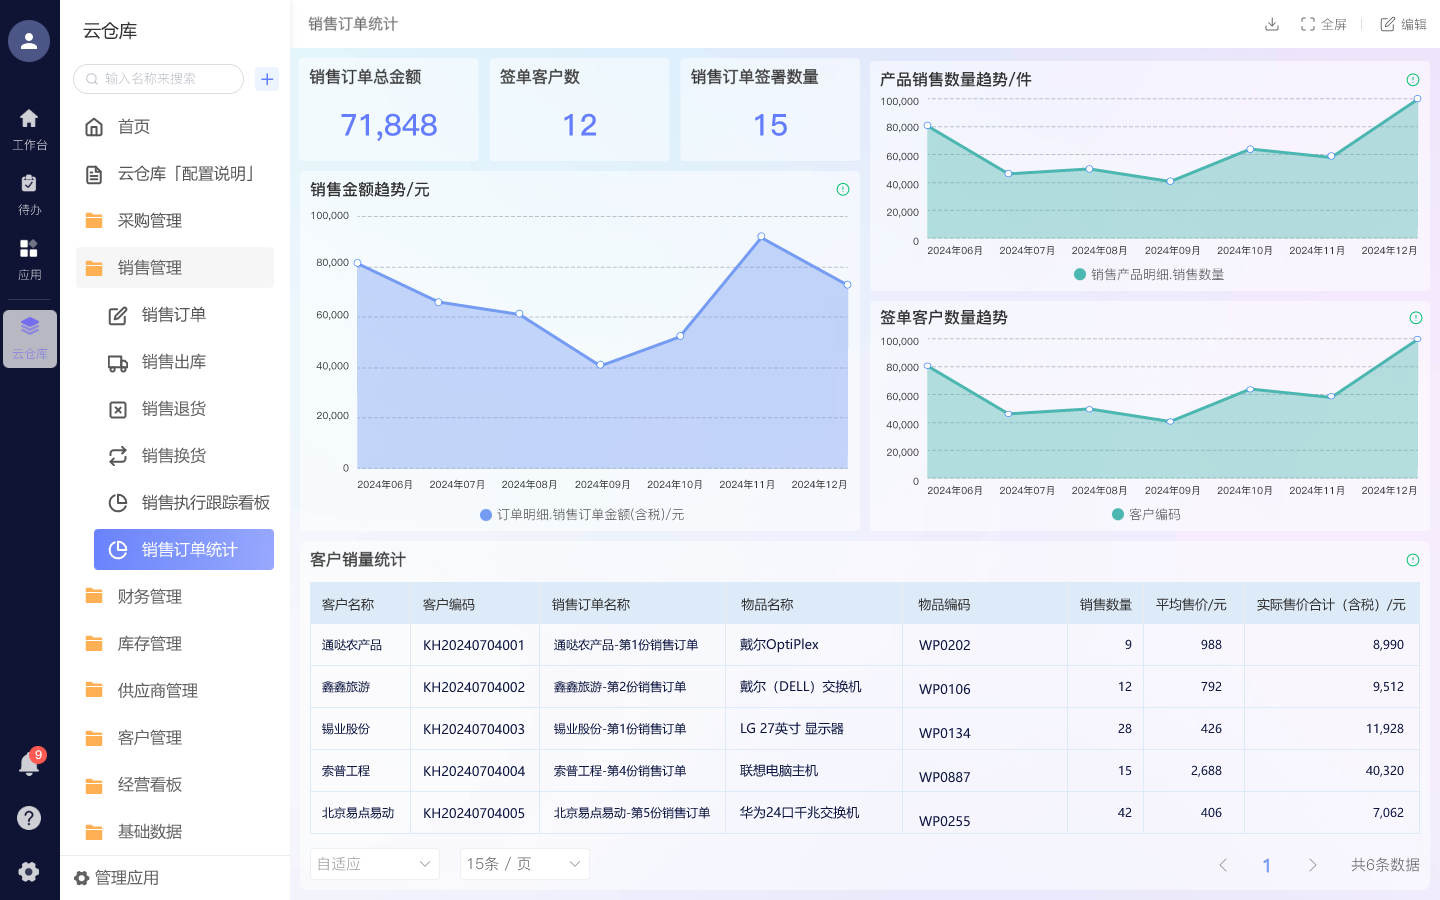The image size is (1440, 900).
Task: Toggle legend 订单明细.销售订单金额(含税)/元
Action: (x=582, y=515)
